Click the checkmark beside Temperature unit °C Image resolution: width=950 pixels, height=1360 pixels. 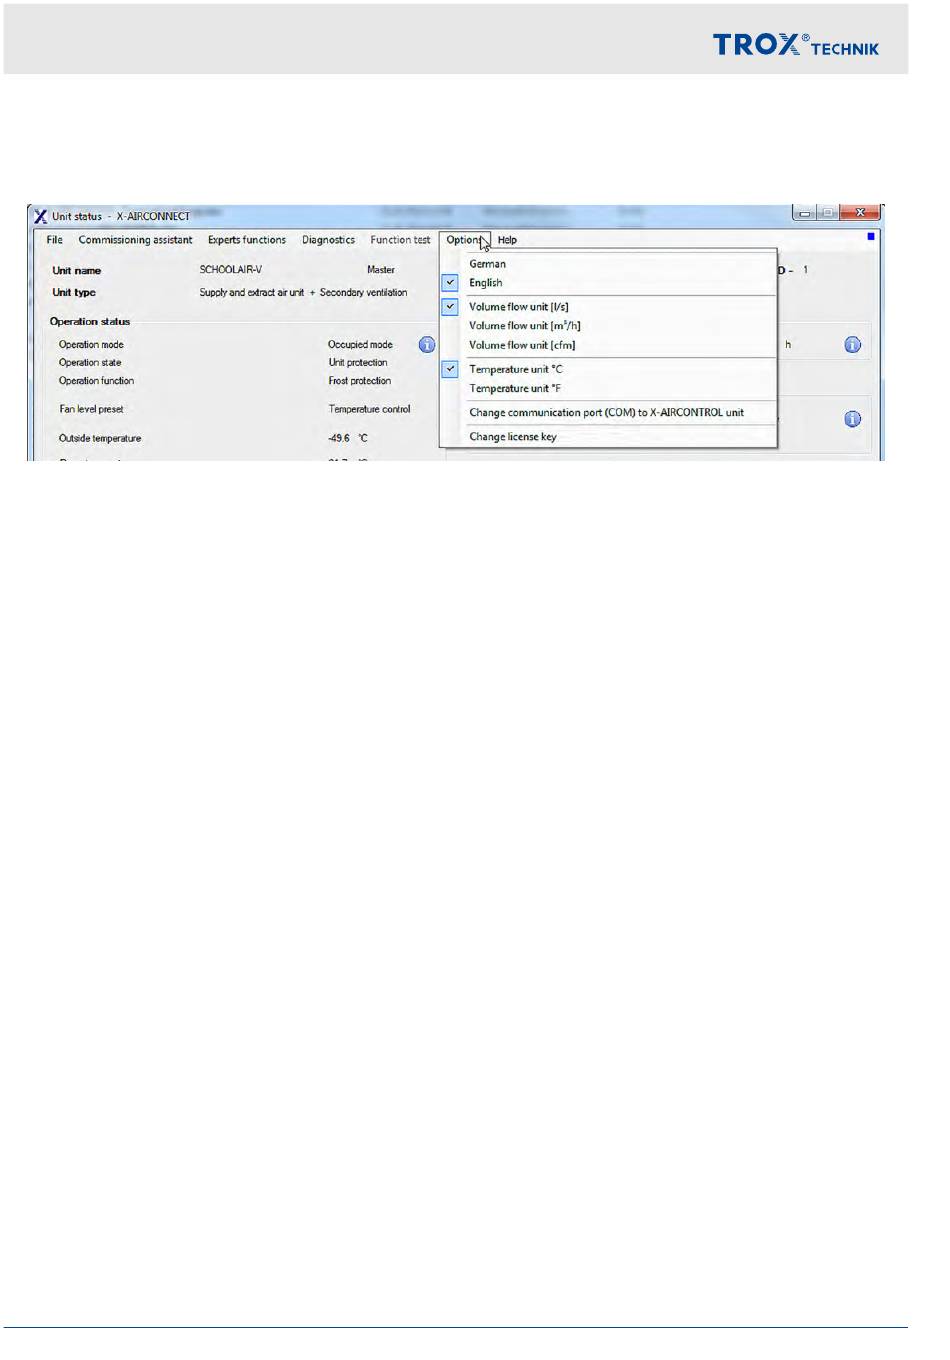[x=450, y=369]
